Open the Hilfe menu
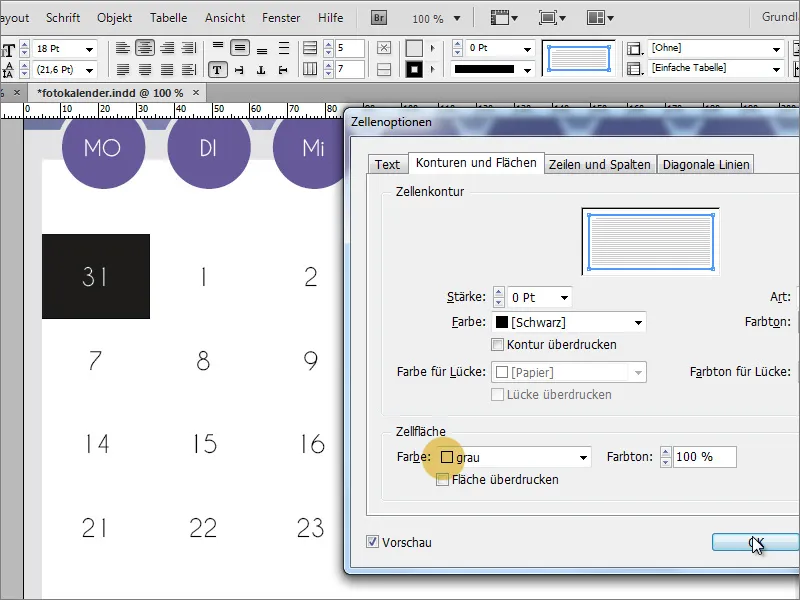Screen dimensions: 800x600 pos(330,18)
